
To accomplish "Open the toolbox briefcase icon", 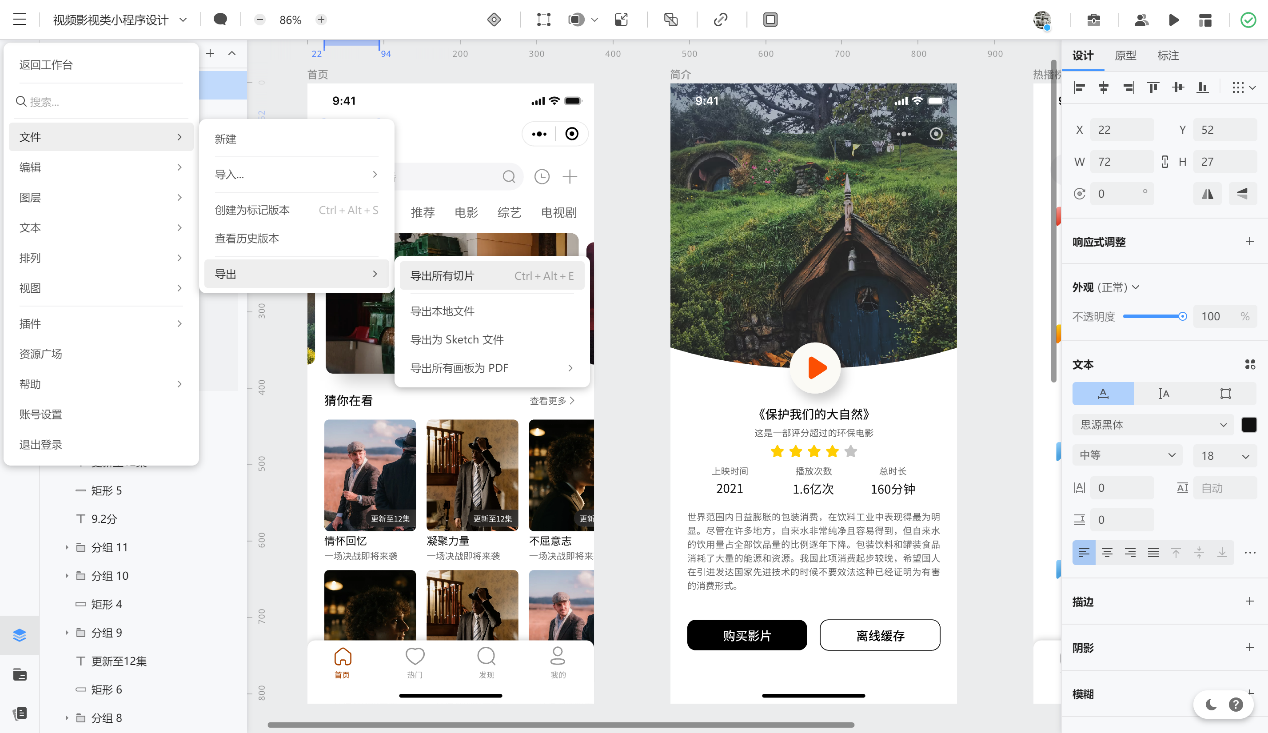I will [x=1094, y=19].
